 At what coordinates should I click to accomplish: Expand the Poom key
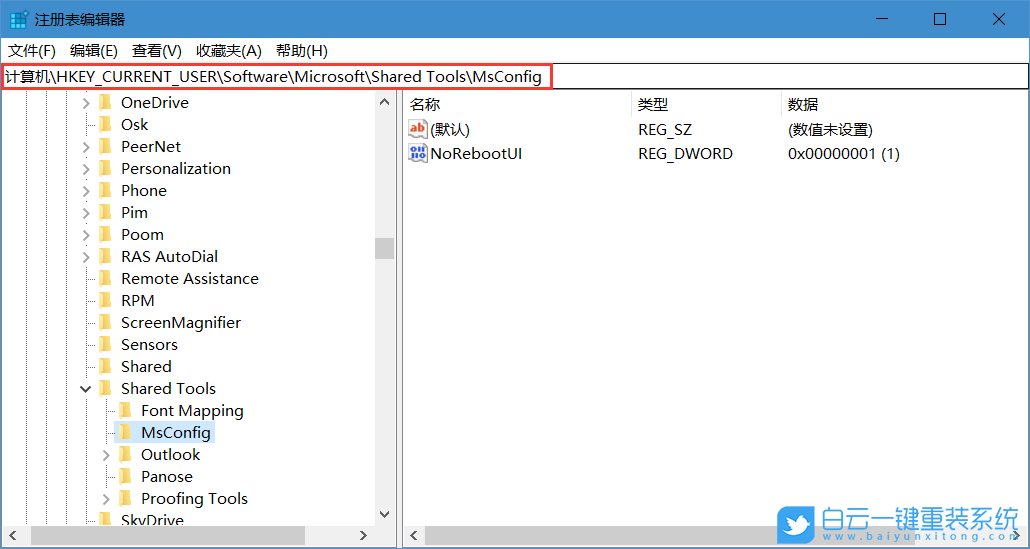(x=86, y=235)
